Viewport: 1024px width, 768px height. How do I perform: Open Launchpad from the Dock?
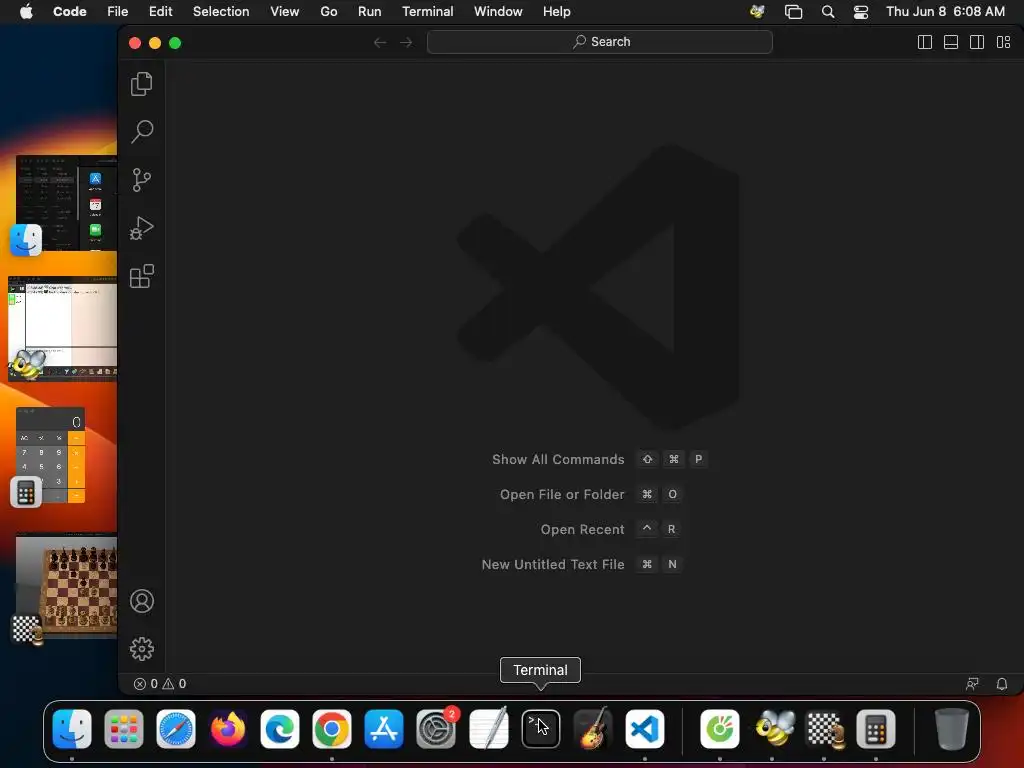click(x=123, y=729)
